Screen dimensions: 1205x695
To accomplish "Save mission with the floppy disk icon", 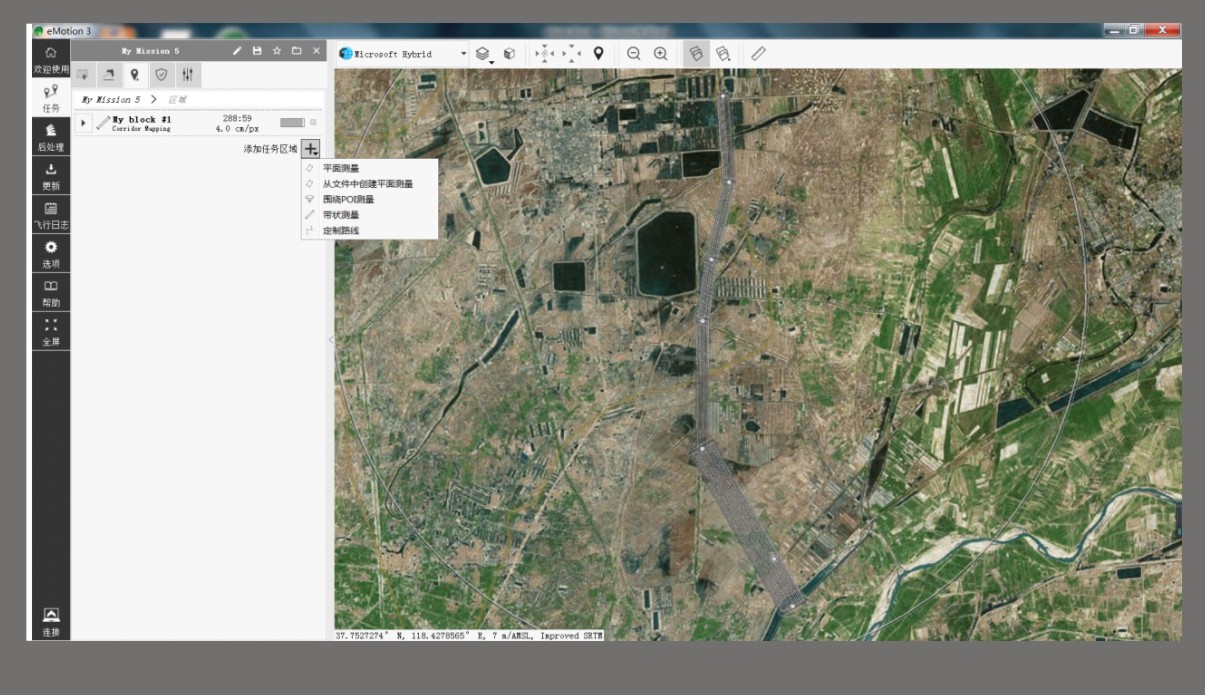I will click(x=257, y=51).
